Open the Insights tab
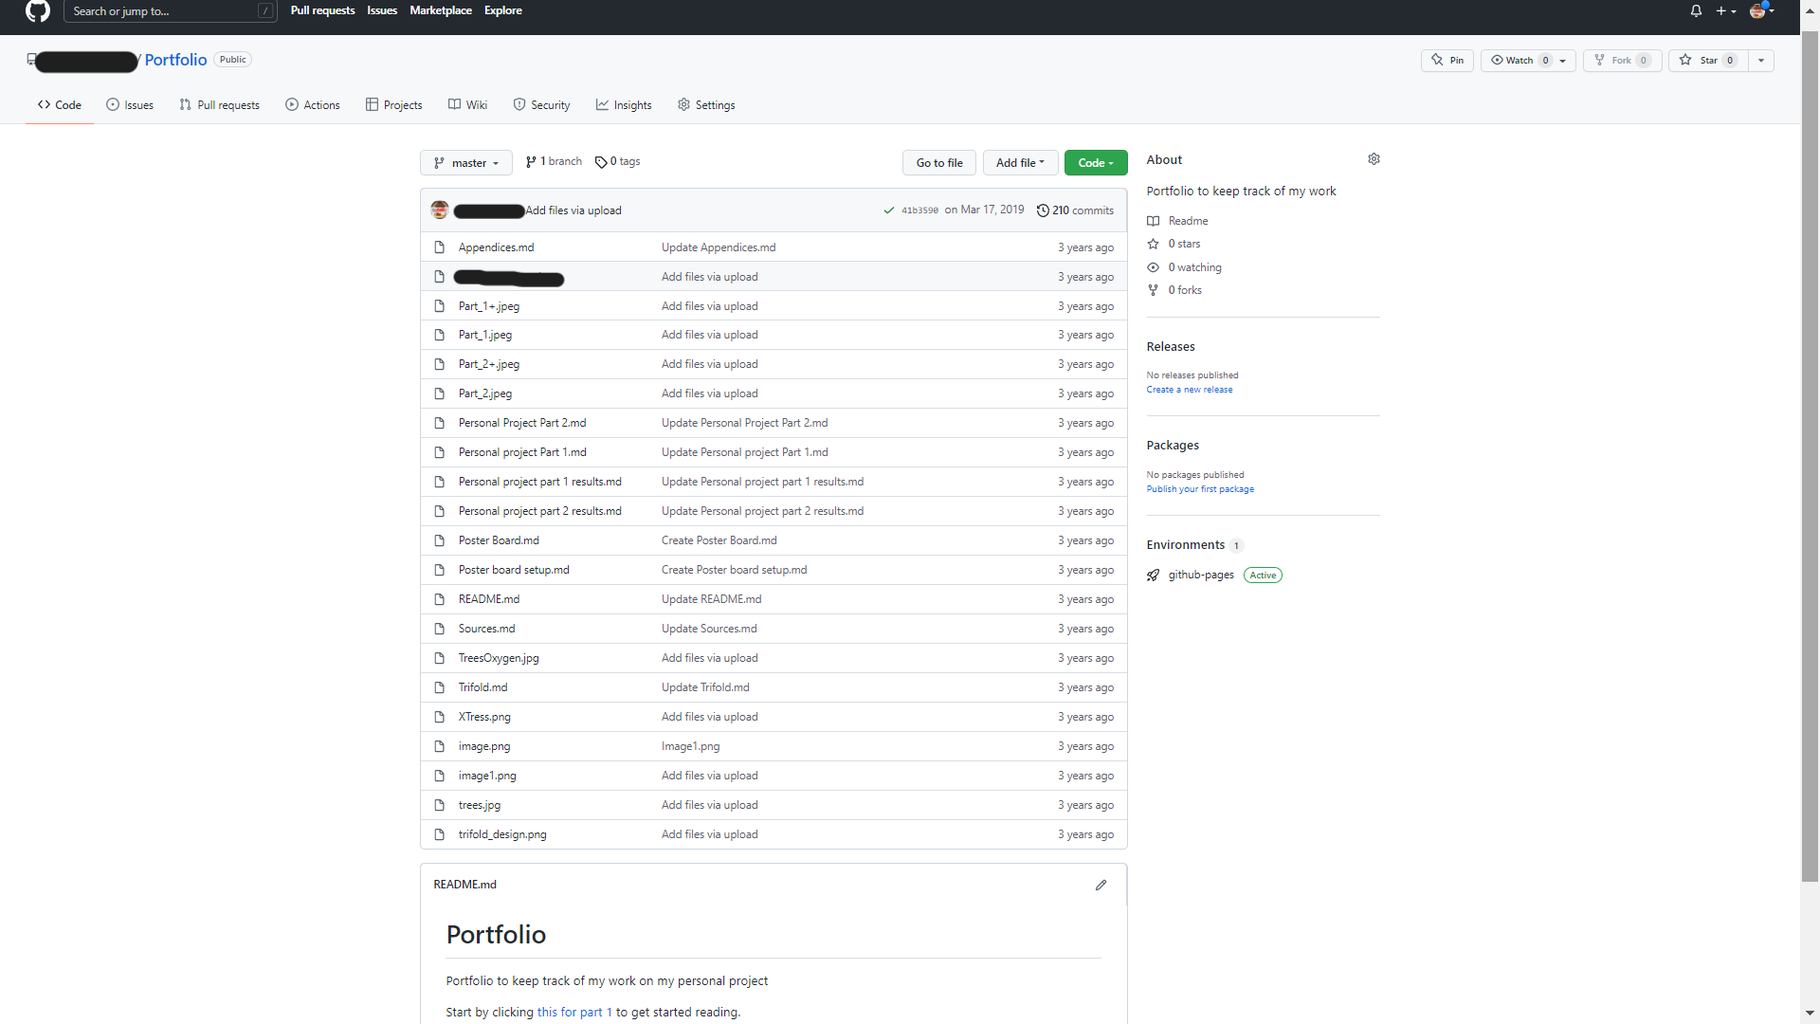 pyautogui.click(x=624, y=104)
